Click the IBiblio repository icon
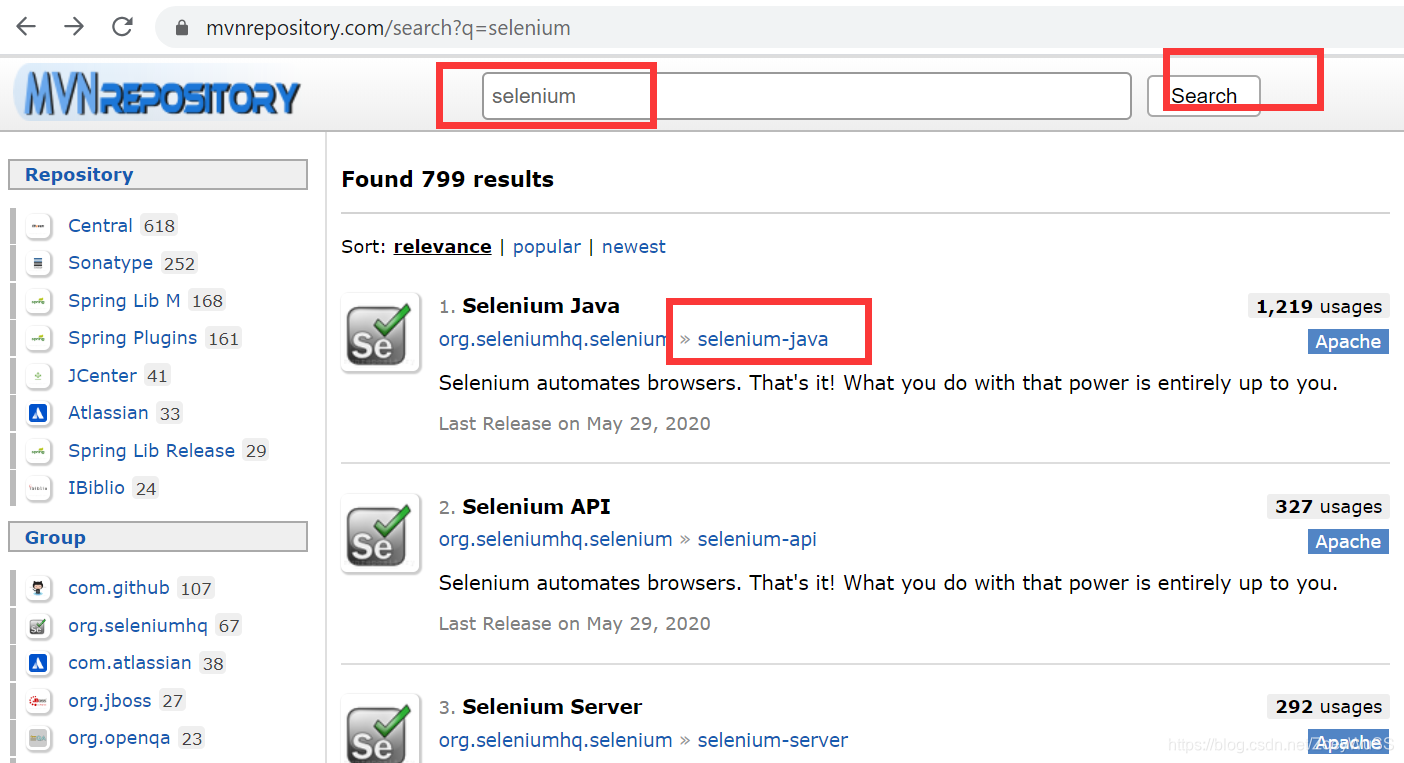The width and height of the screenshot is (1404, 763). click(39, 488)
